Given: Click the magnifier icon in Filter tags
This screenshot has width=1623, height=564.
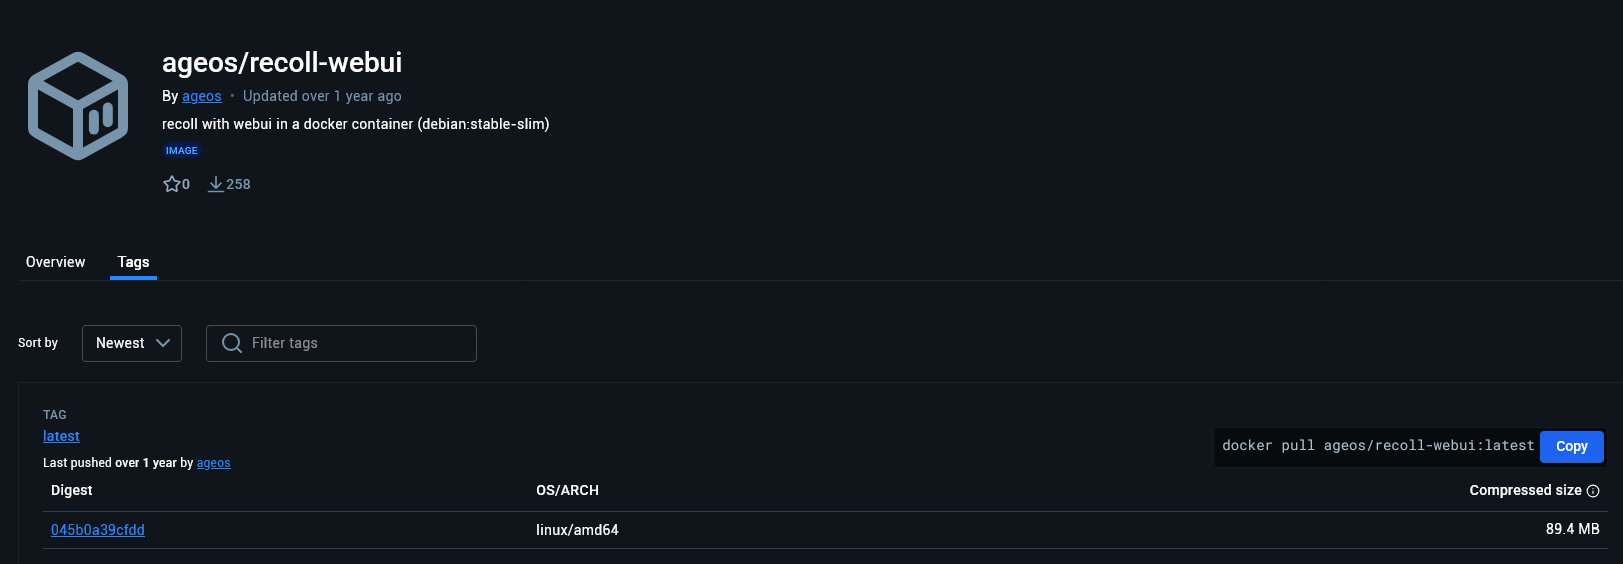Looking at the screenshot, I should click(x=232, y=343).
